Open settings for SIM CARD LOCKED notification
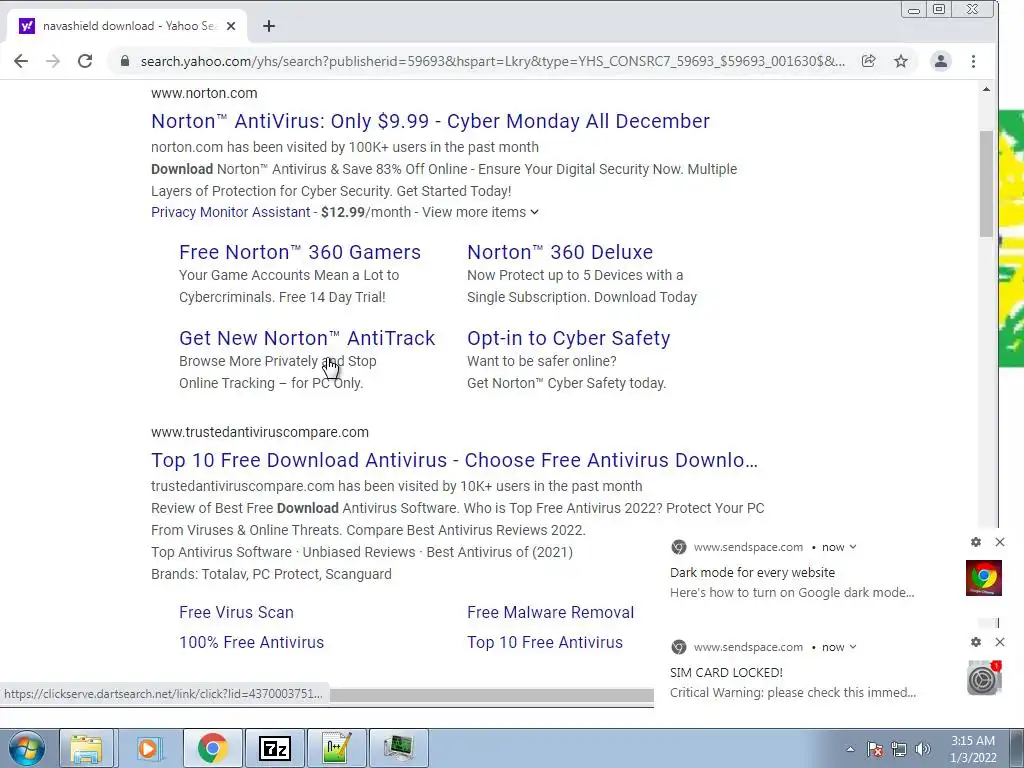This screenshot has height=768, width=1024. coord(976,642)
